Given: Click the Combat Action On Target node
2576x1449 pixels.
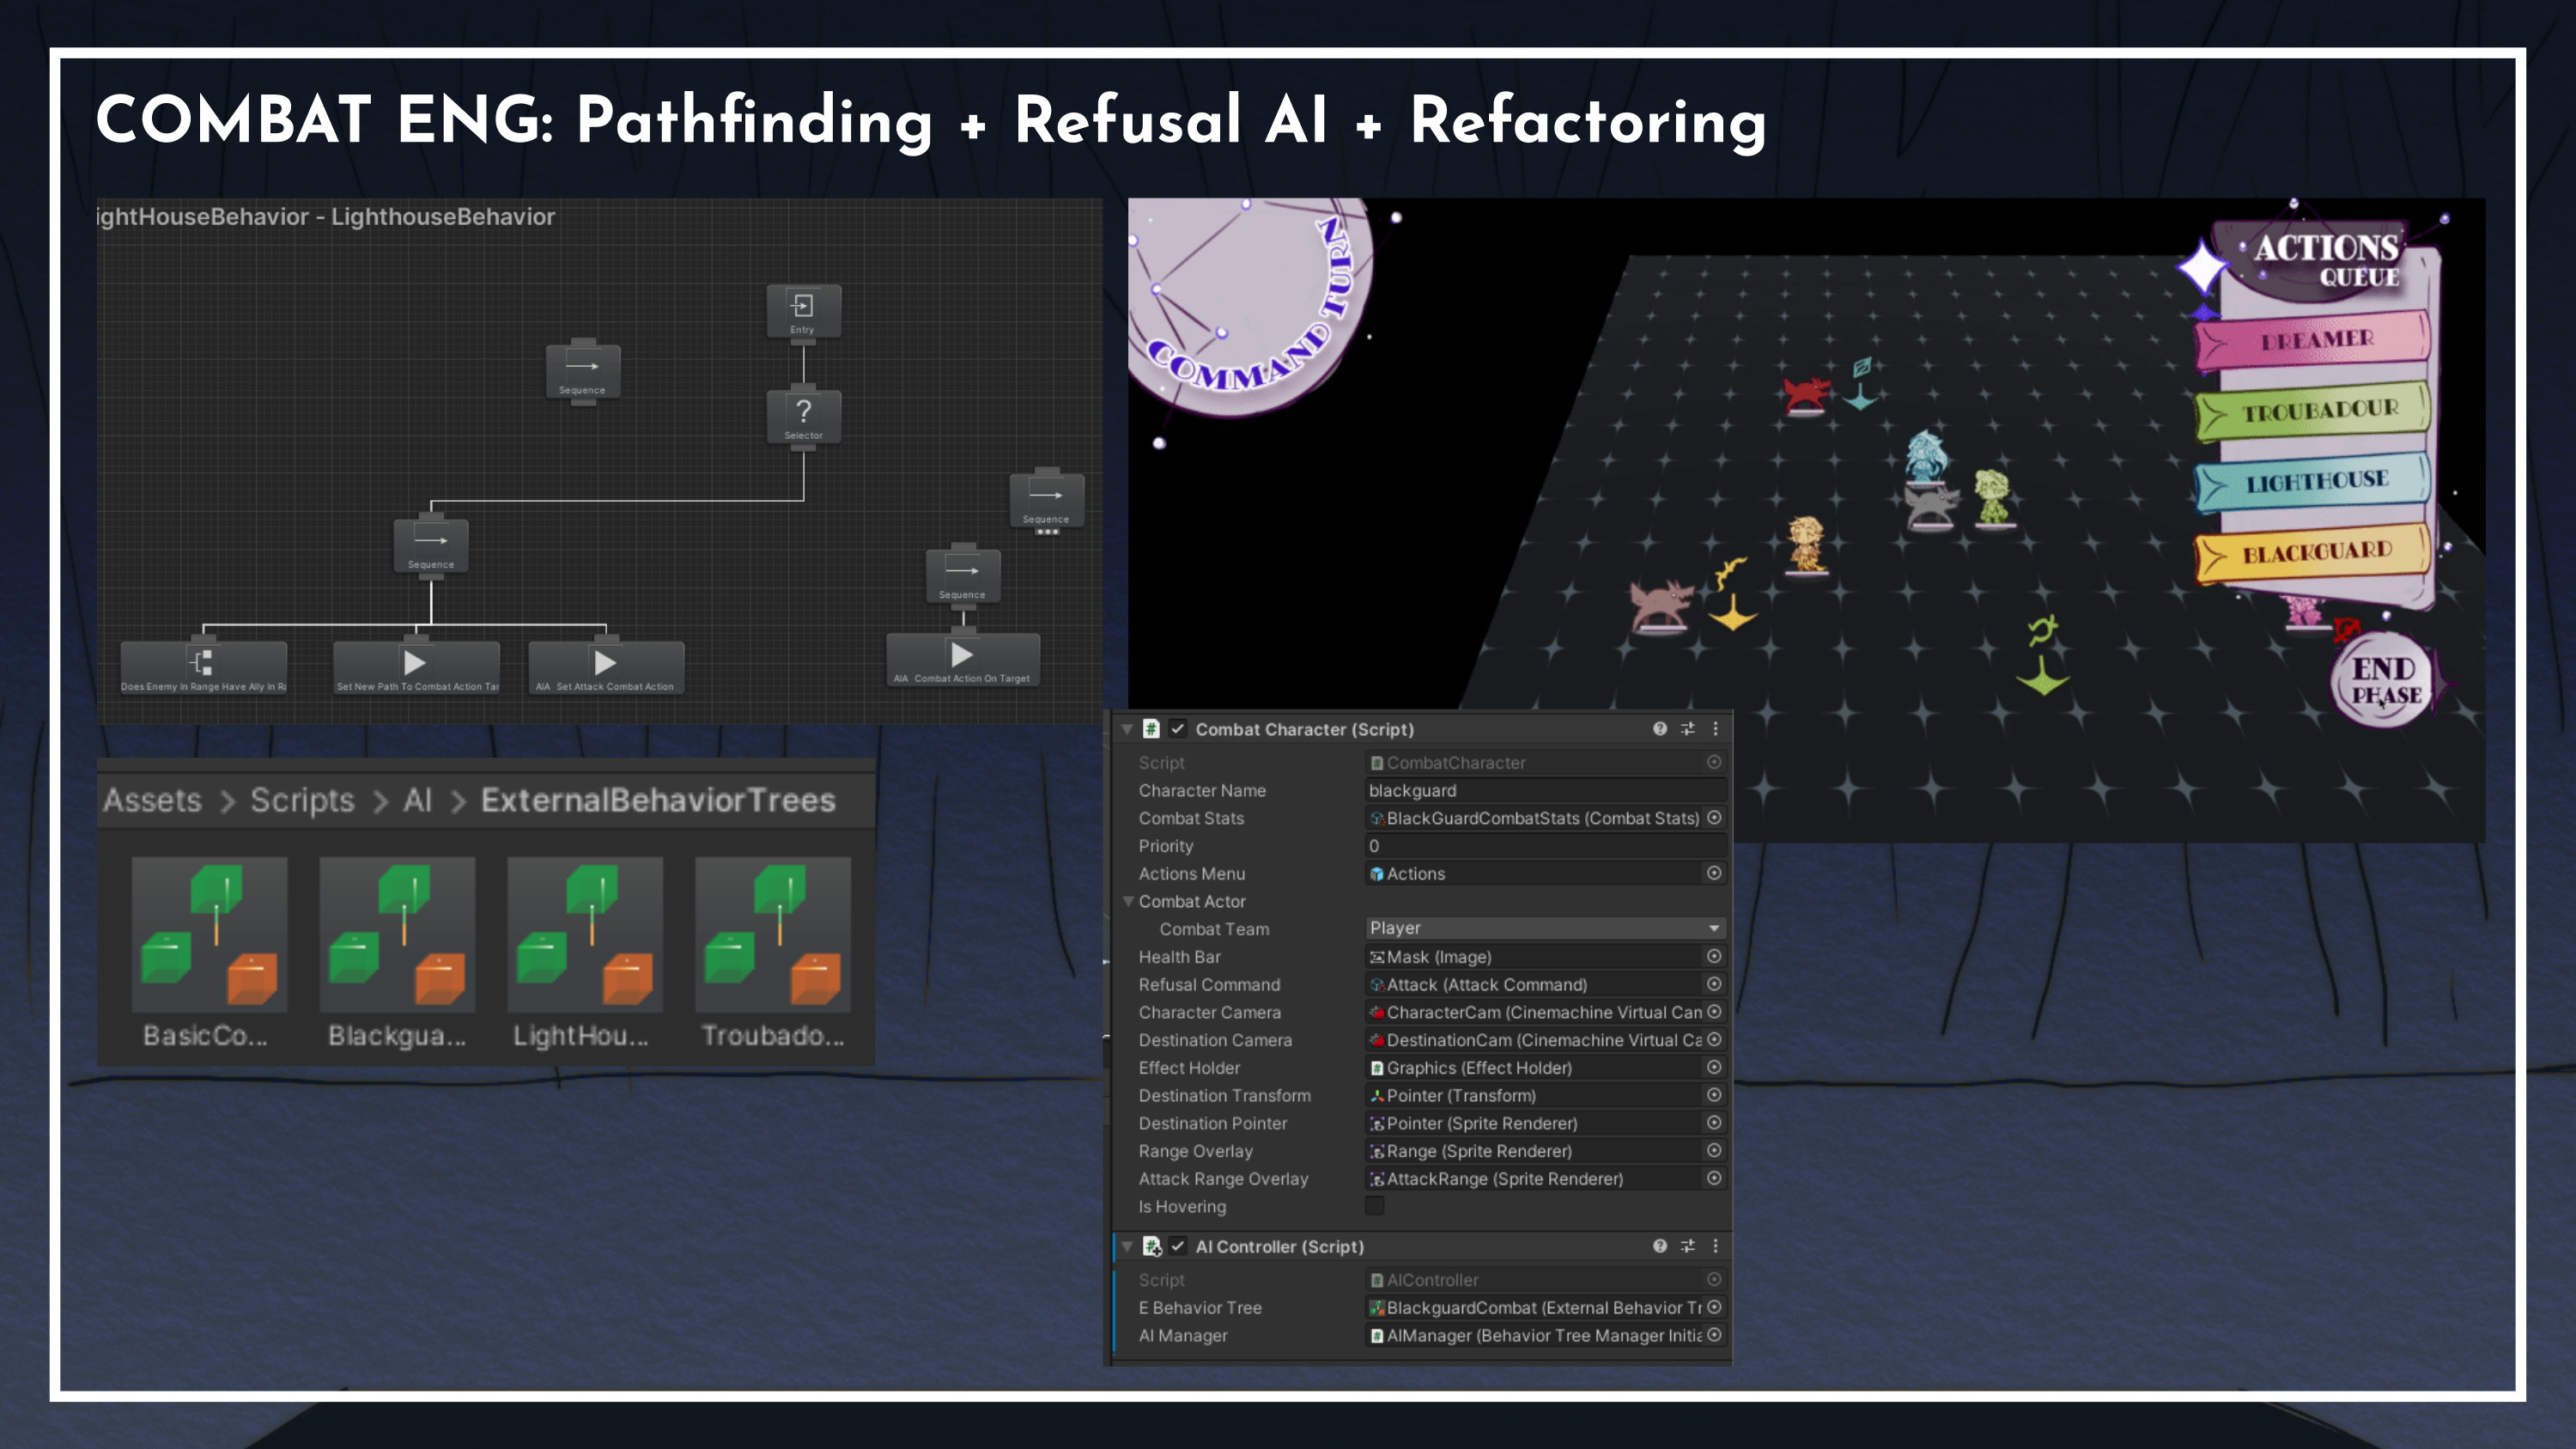Looking at the screenshot, I should [962, 660].
